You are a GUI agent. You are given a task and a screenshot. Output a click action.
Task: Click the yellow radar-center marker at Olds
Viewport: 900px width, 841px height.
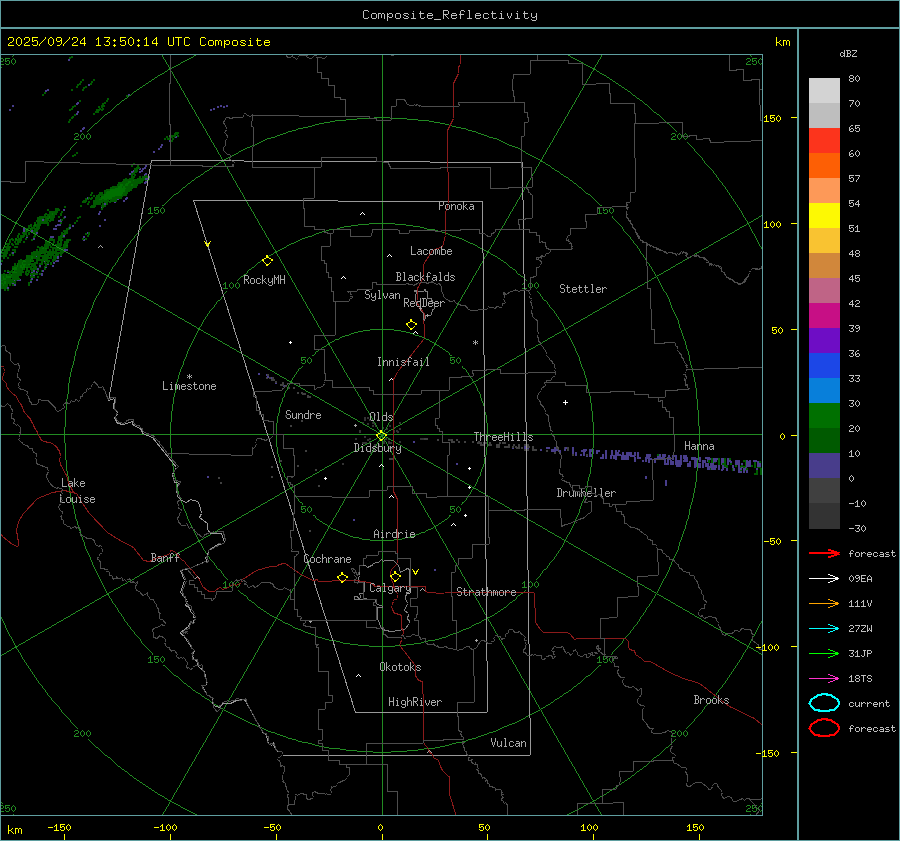pos(381,435)
